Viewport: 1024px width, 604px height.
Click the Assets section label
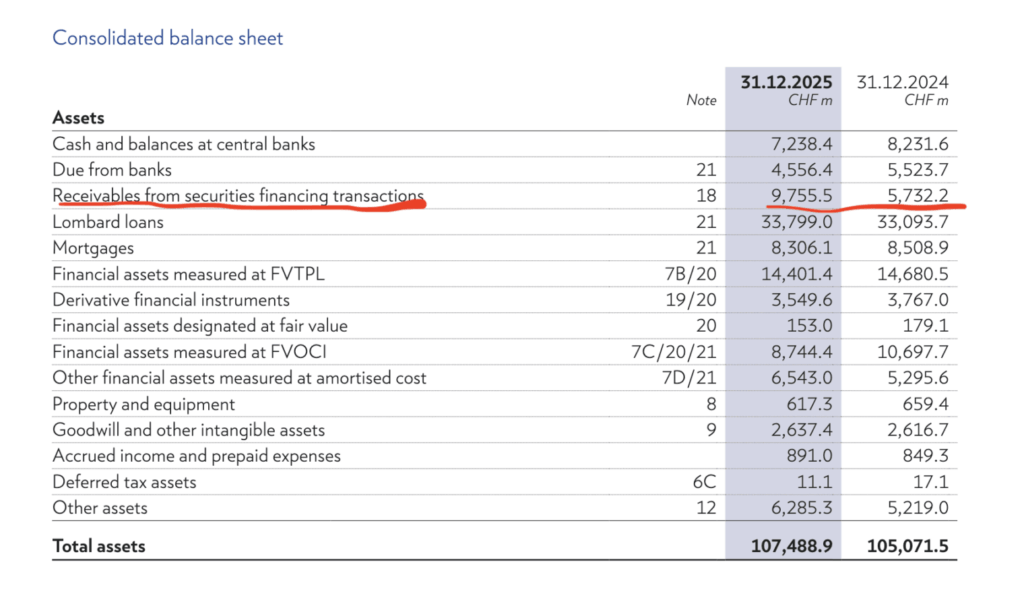click(78, 118)
